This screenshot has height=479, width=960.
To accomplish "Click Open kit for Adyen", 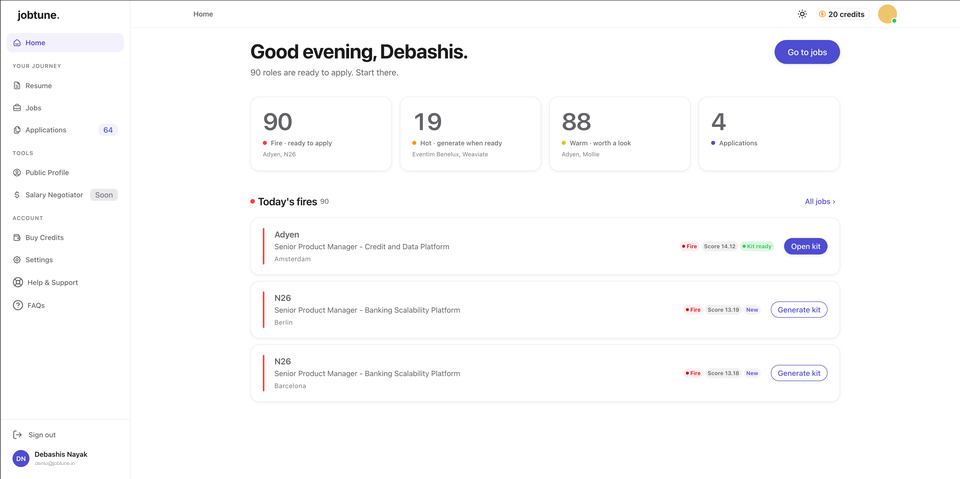I will [805, 246].
